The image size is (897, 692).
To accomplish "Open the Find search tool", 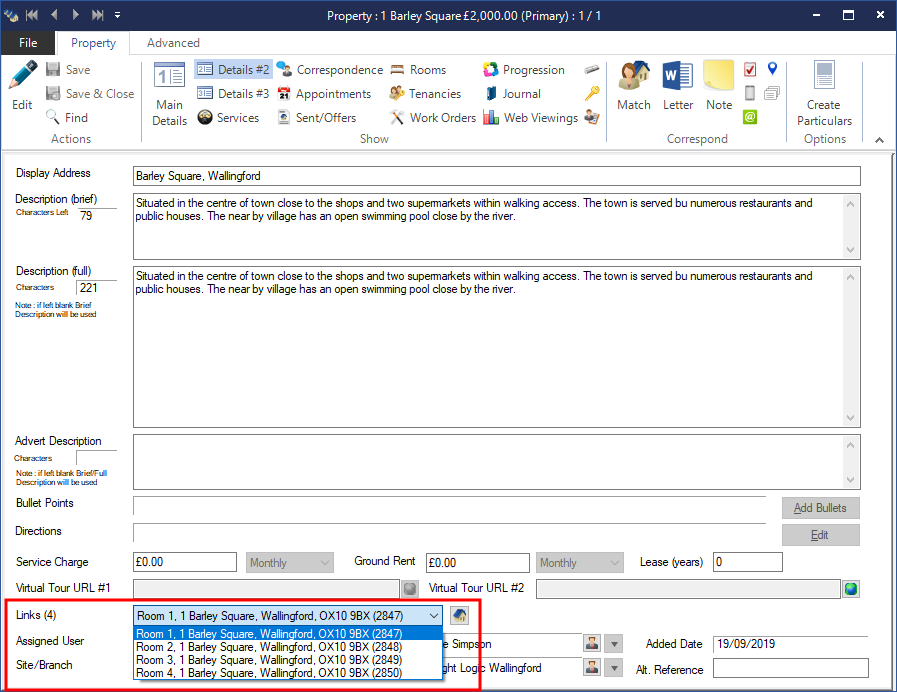I will tap(67, 118).
